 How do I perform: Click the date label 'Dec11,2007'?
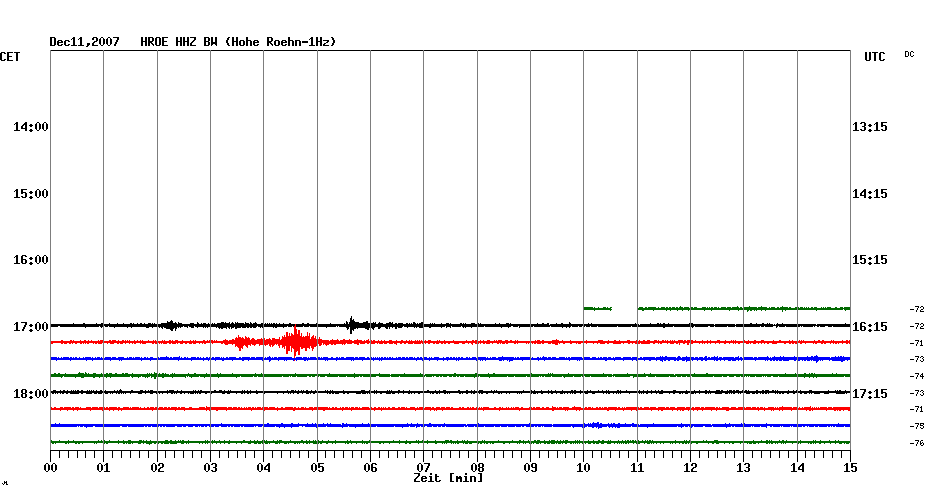(84, 42)
